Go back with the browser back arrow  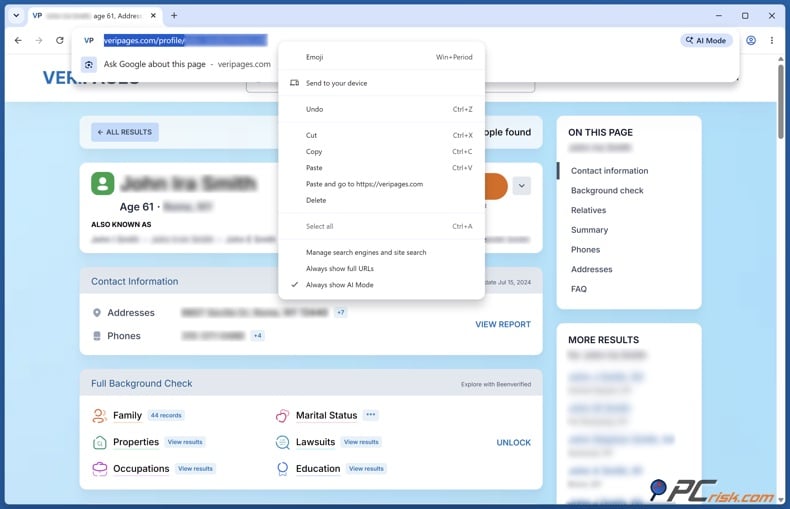click(x=18, y=40)
